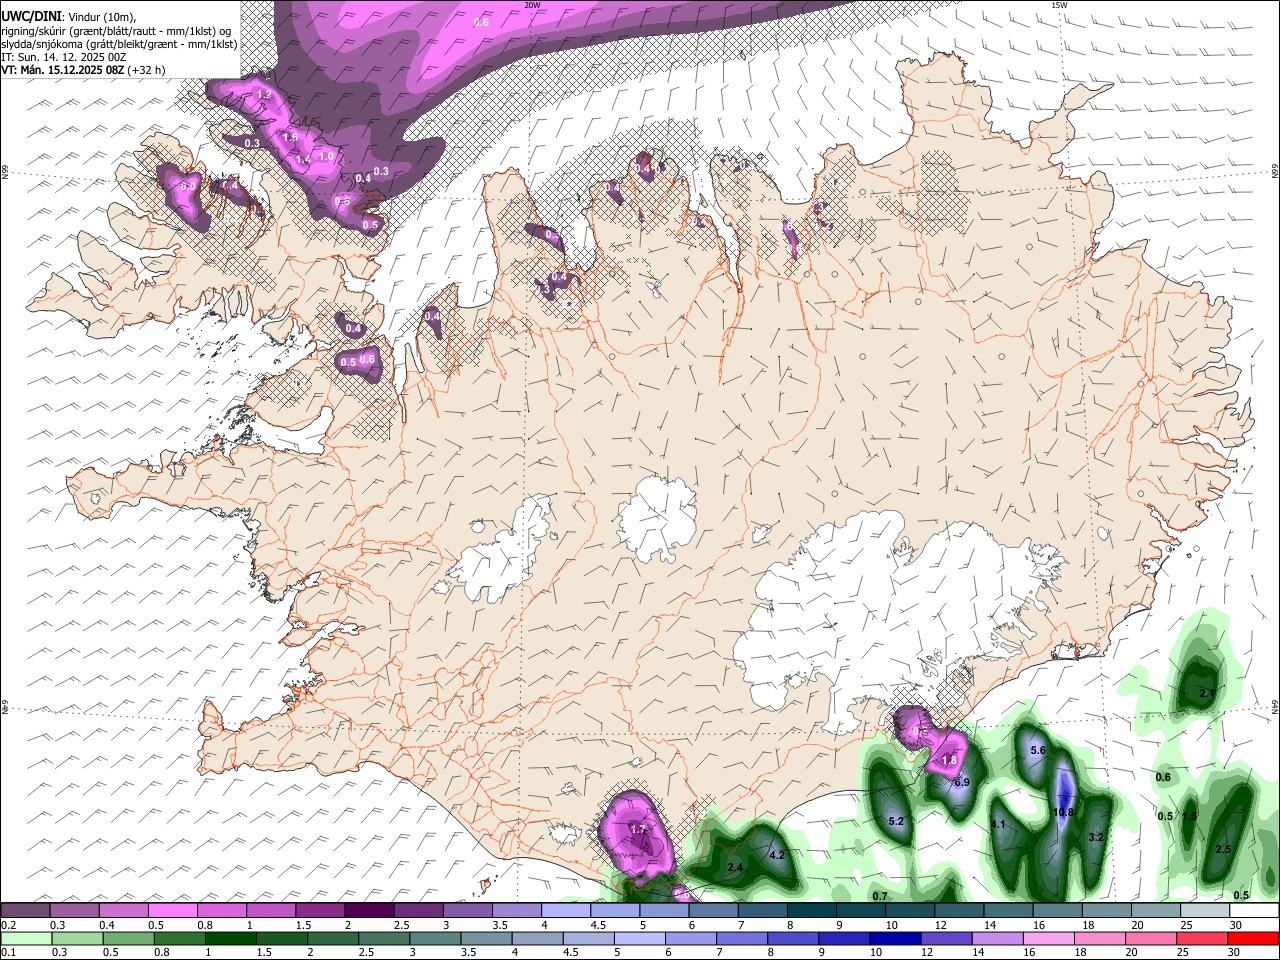Click the 1.8 snow value on the map
The image size is (1280, 960).
tap(949, 760)
